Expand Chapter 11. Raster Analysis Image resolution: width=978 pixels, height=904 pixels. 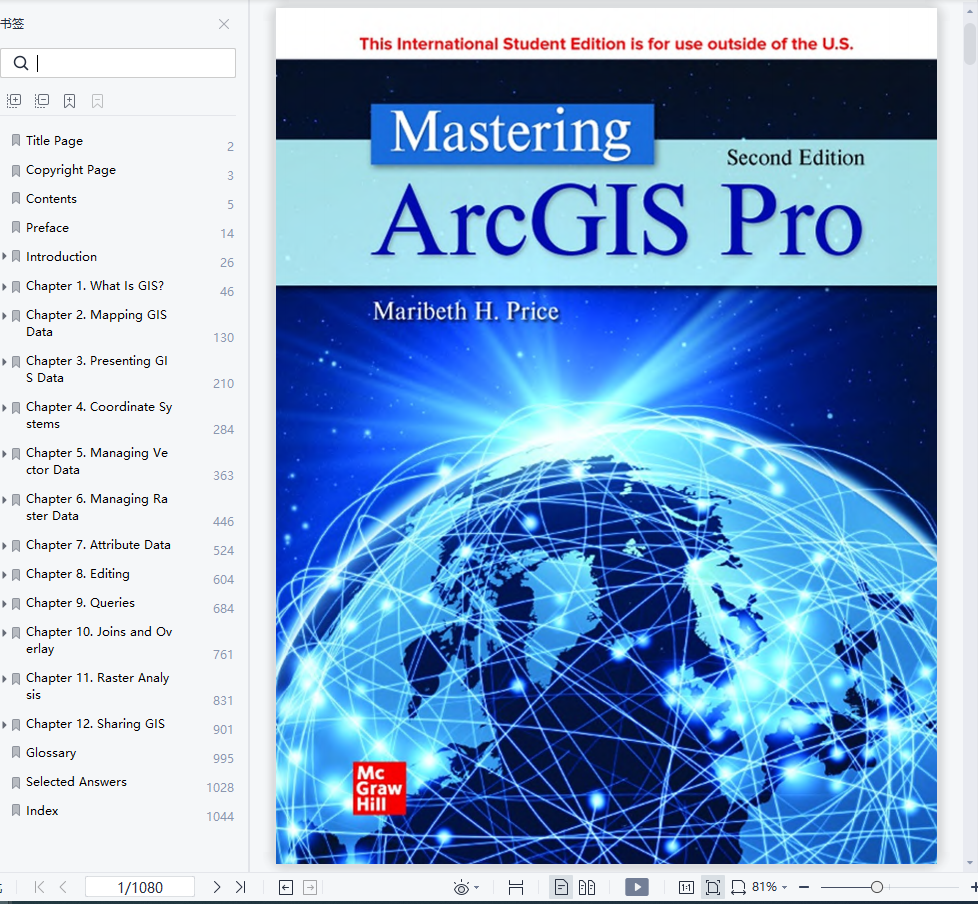pyautogui.click(x=4, y=679)
